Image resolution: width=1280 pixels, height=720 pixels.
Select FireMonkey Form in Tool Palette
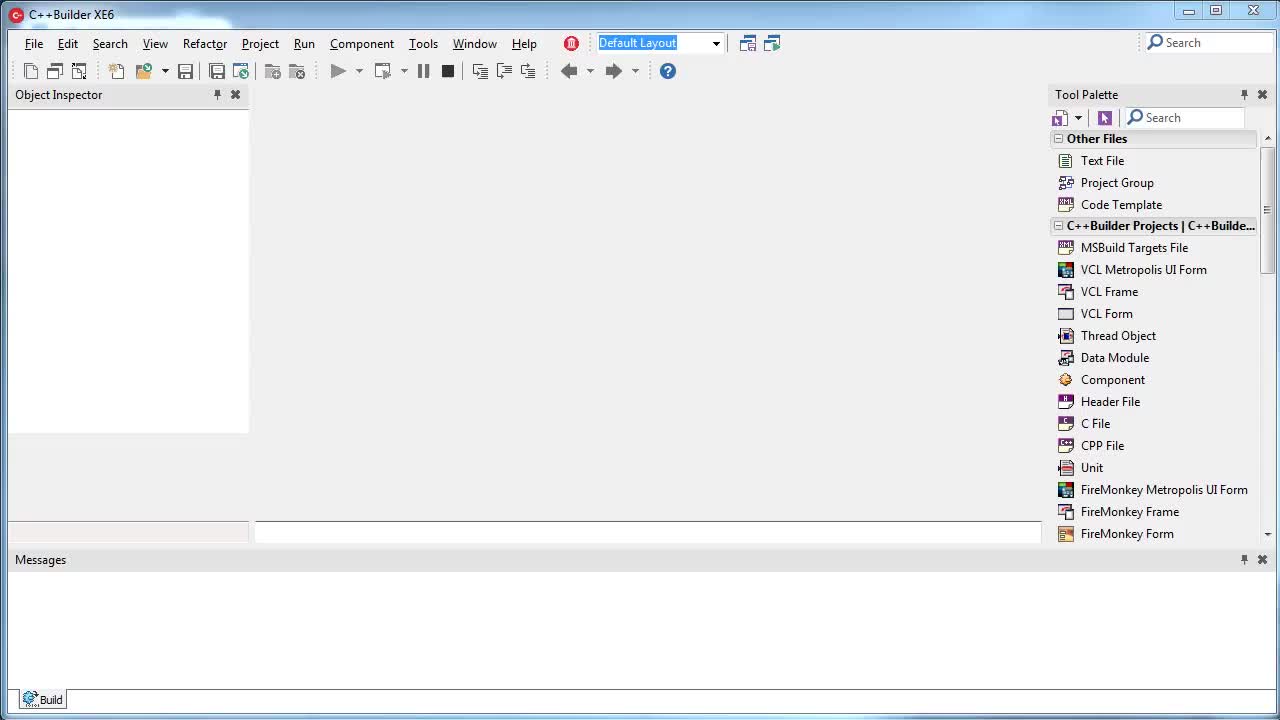(1127, 534)
